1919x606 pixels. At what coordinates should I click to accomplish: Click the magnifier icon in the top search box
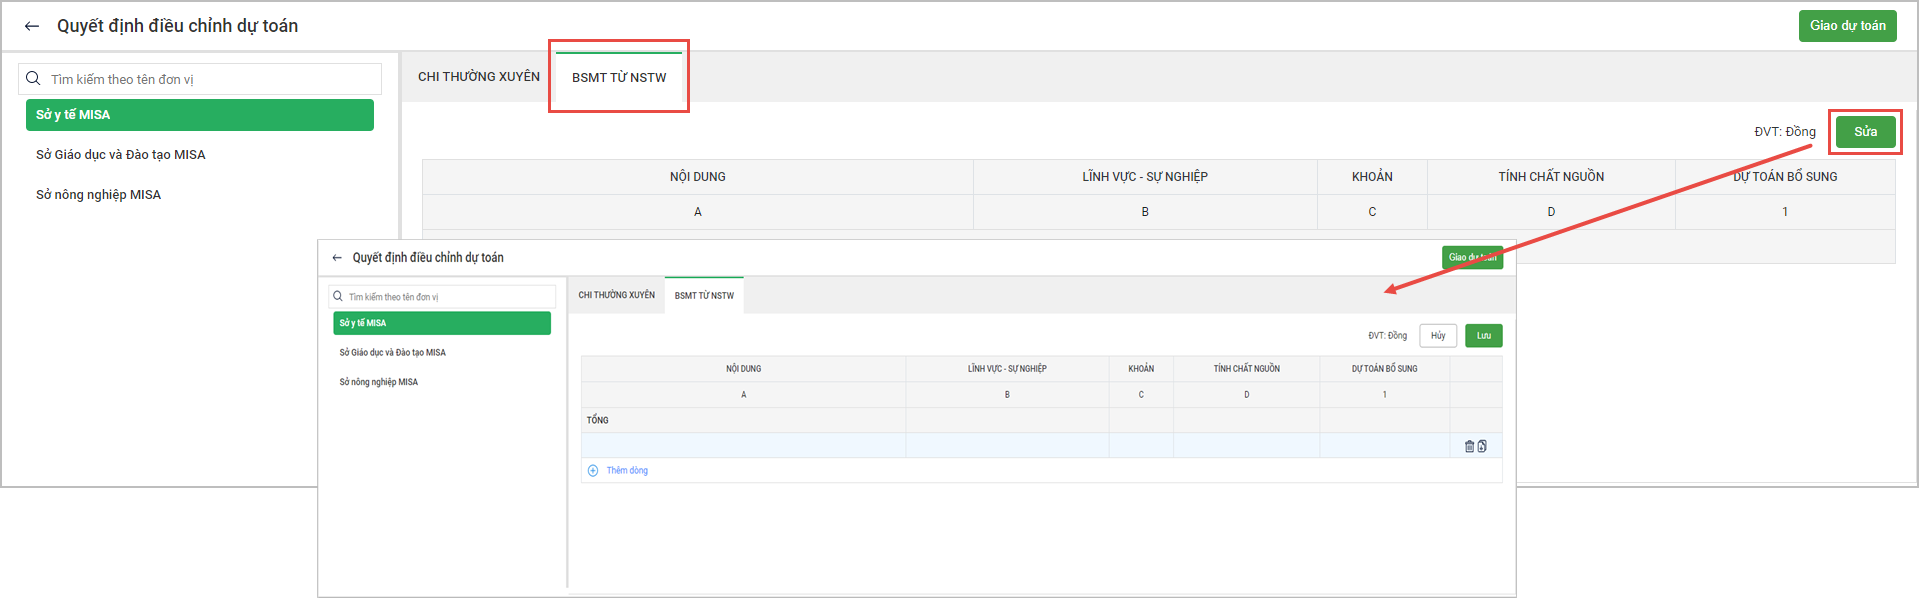click(x=34, y=79)
